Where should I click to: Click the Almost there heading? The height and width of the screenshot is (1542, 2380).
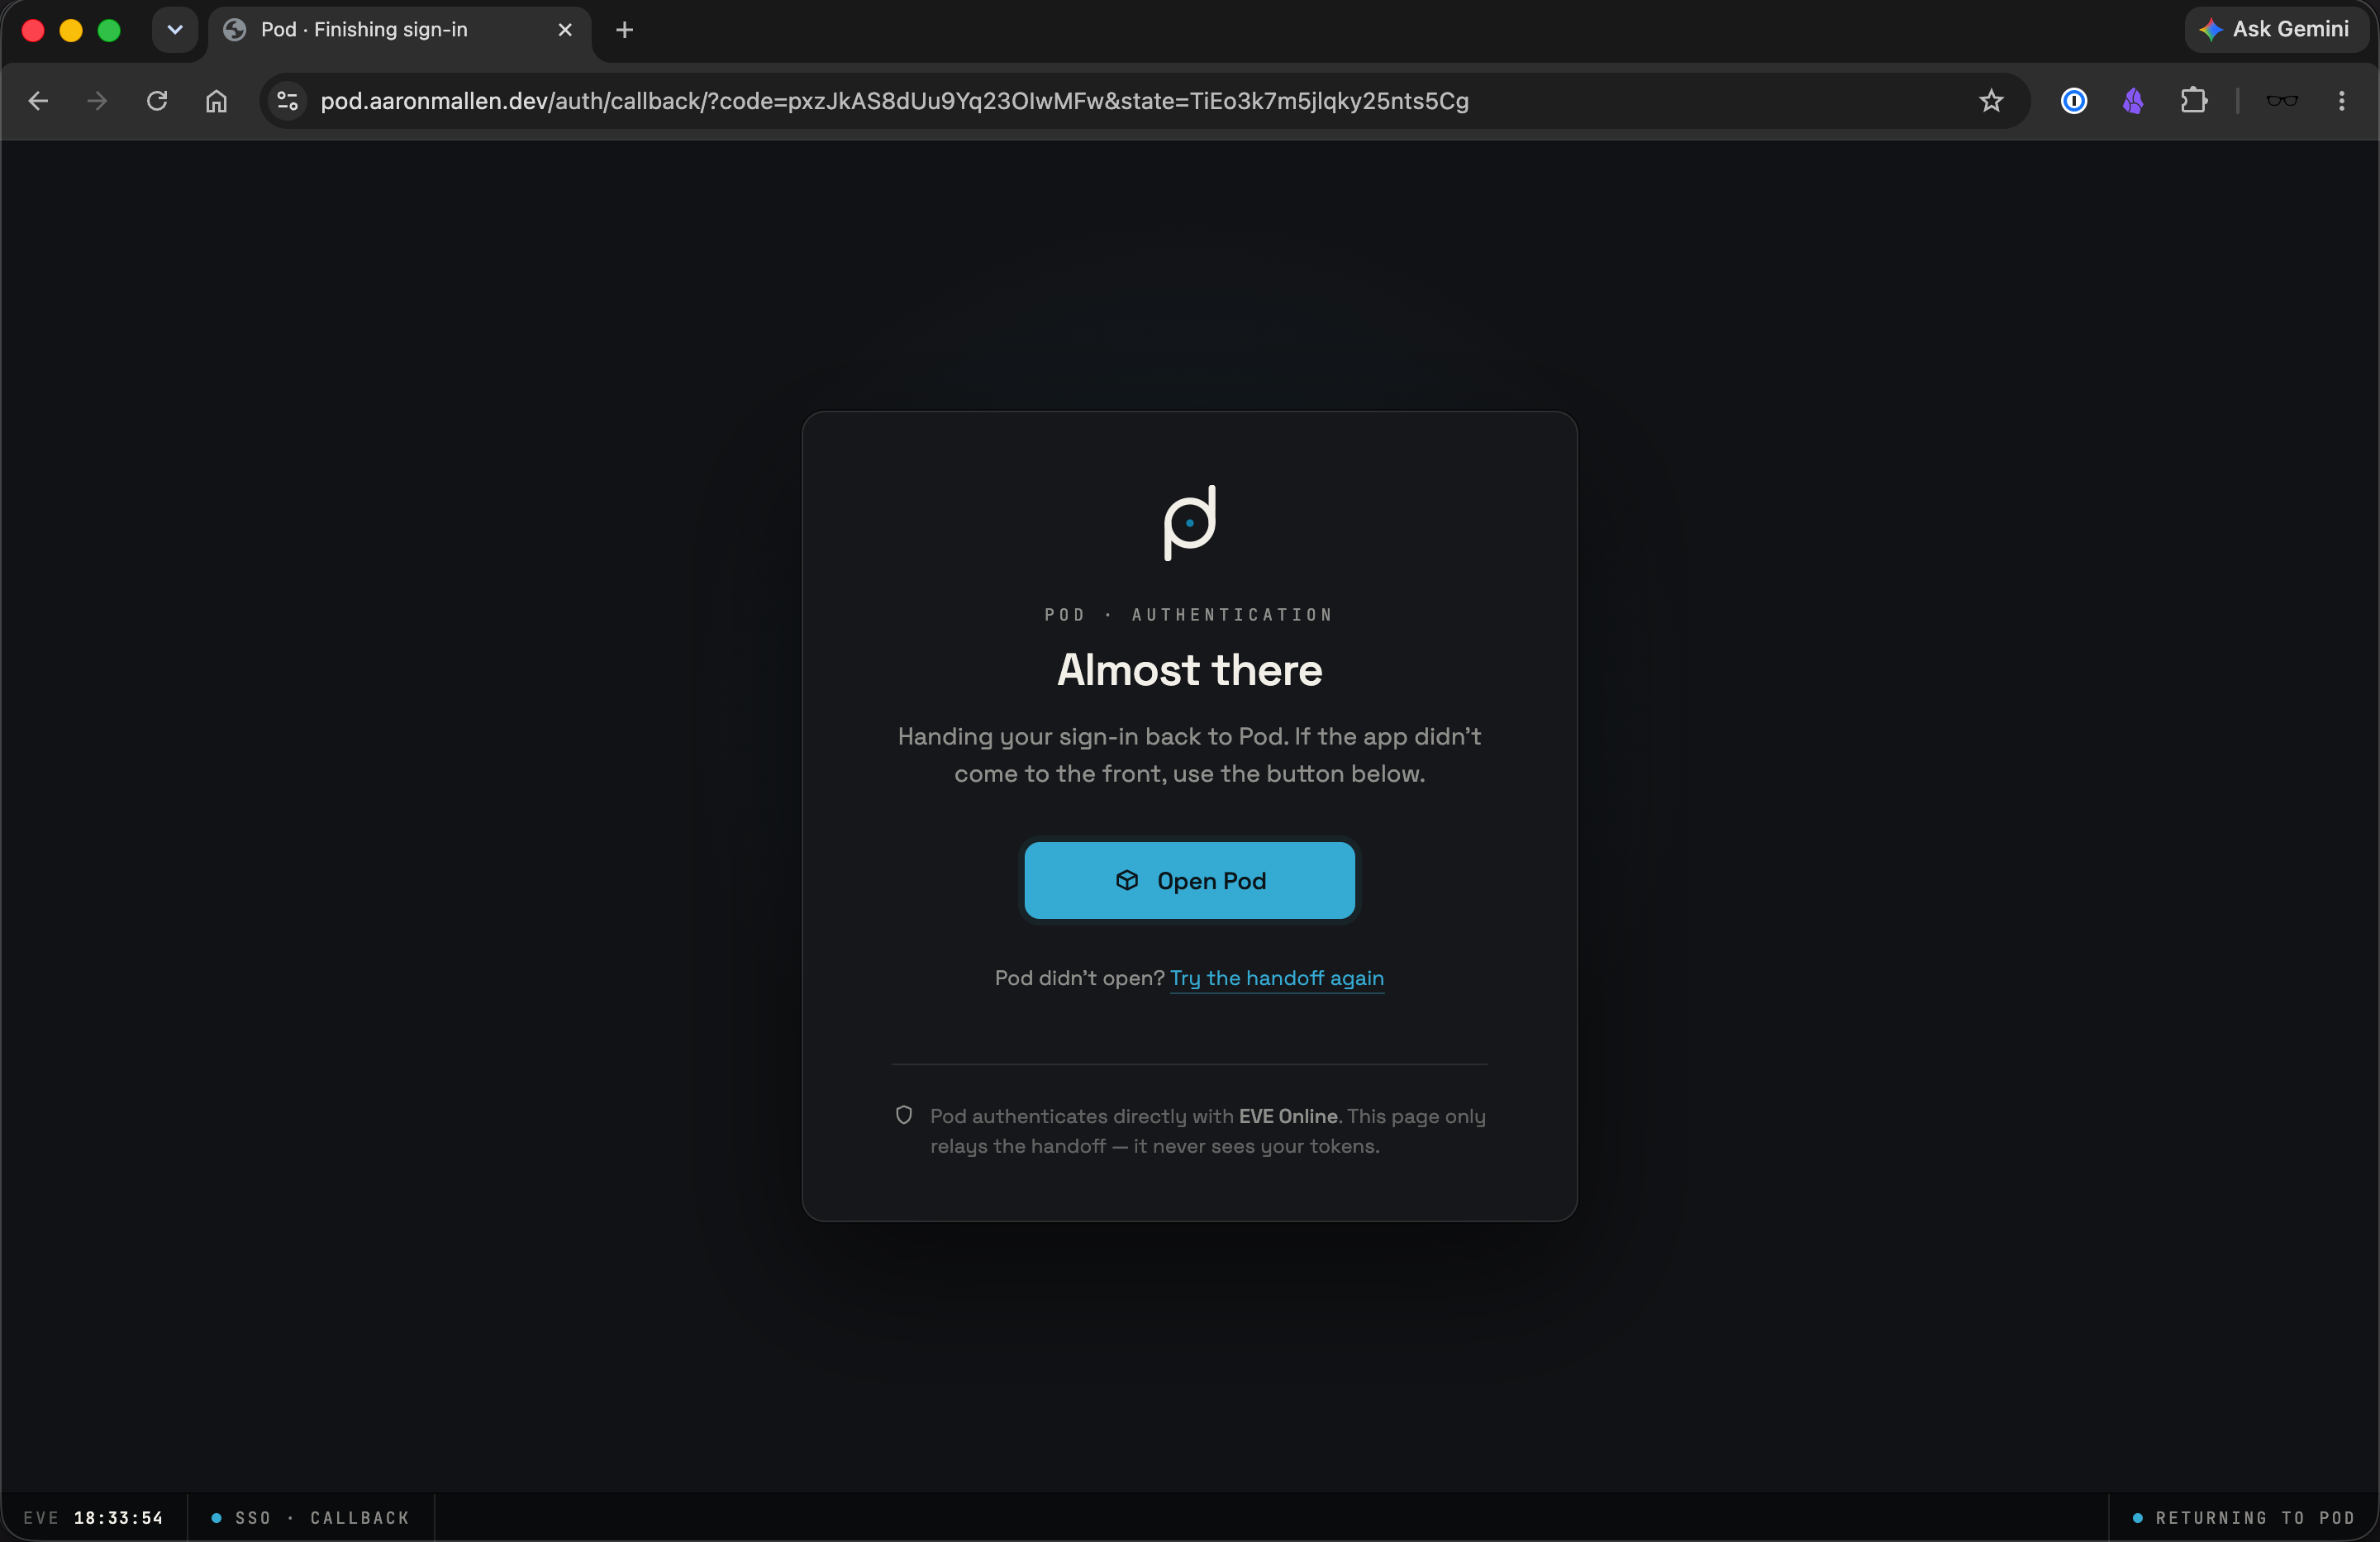click(x=1190, y=670)
